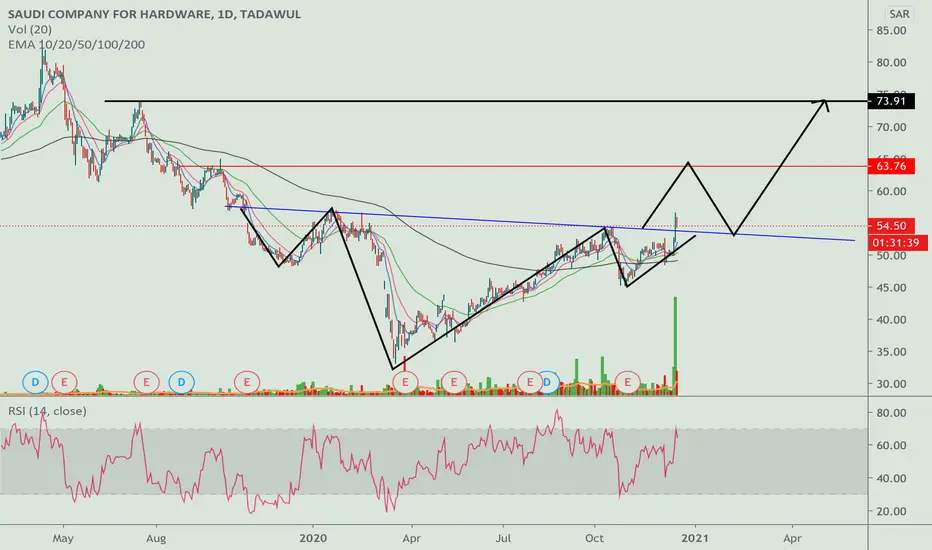
Task: Click the 50.00 price axis label
Action: 891,255
